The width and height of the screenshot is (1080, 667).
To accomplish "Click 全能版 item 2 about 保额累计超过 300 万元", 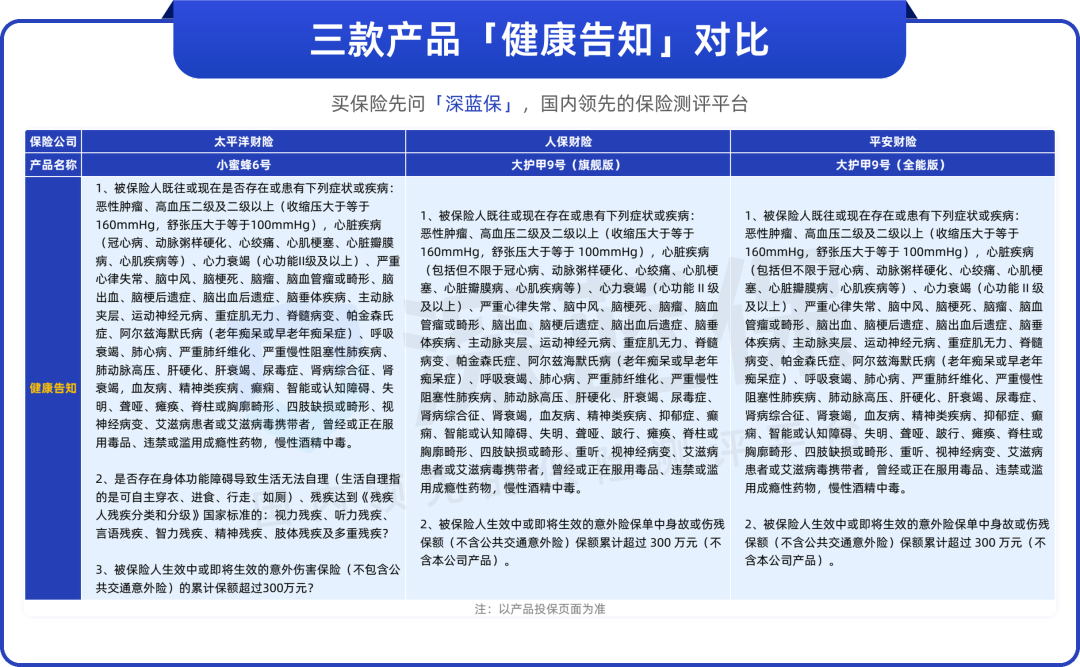I will (895, 542).
